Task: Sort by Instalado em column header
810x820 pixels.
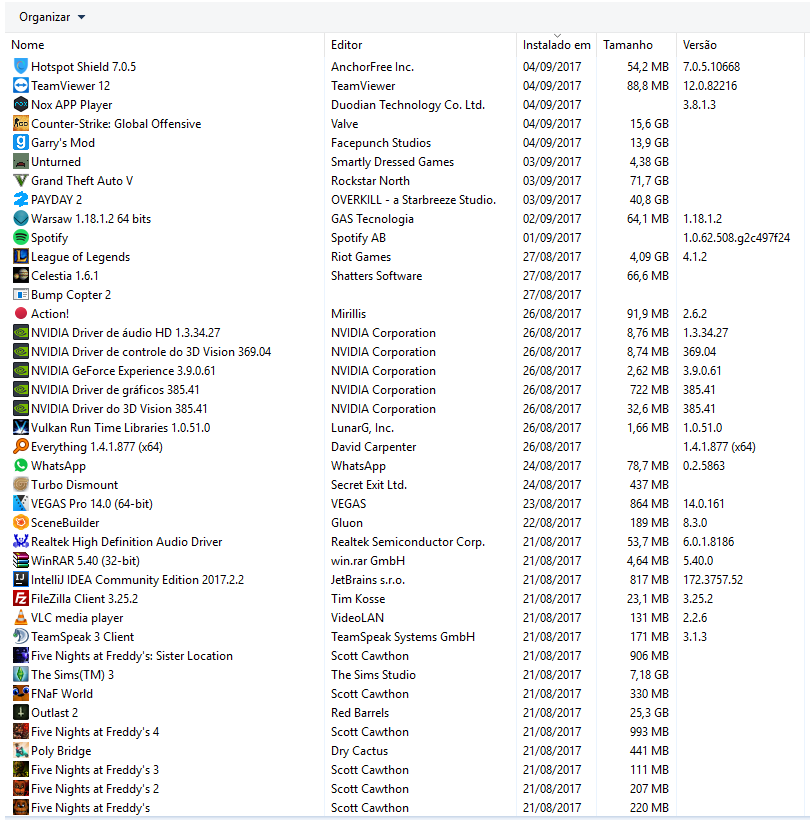Action: point(556,45)
